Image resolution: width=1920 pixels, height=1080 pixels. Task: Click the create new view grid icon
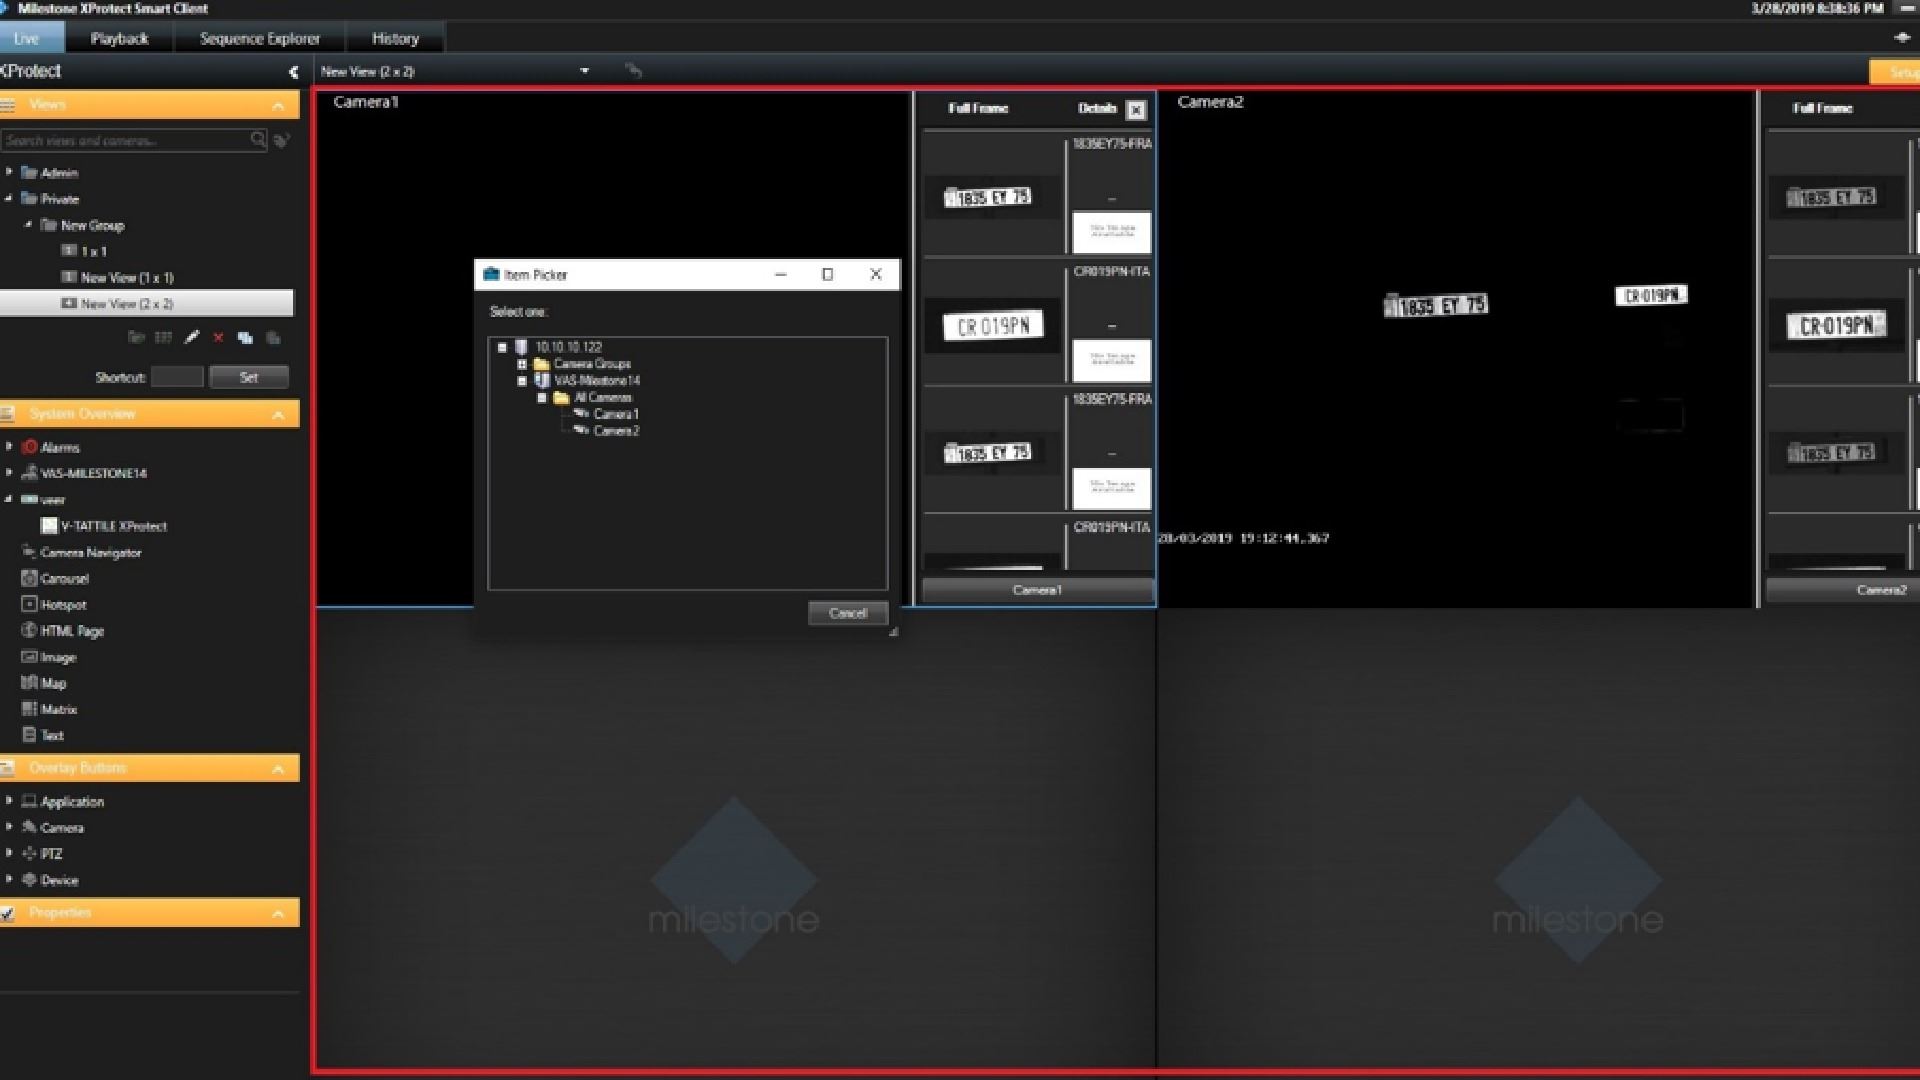(164, 338)
